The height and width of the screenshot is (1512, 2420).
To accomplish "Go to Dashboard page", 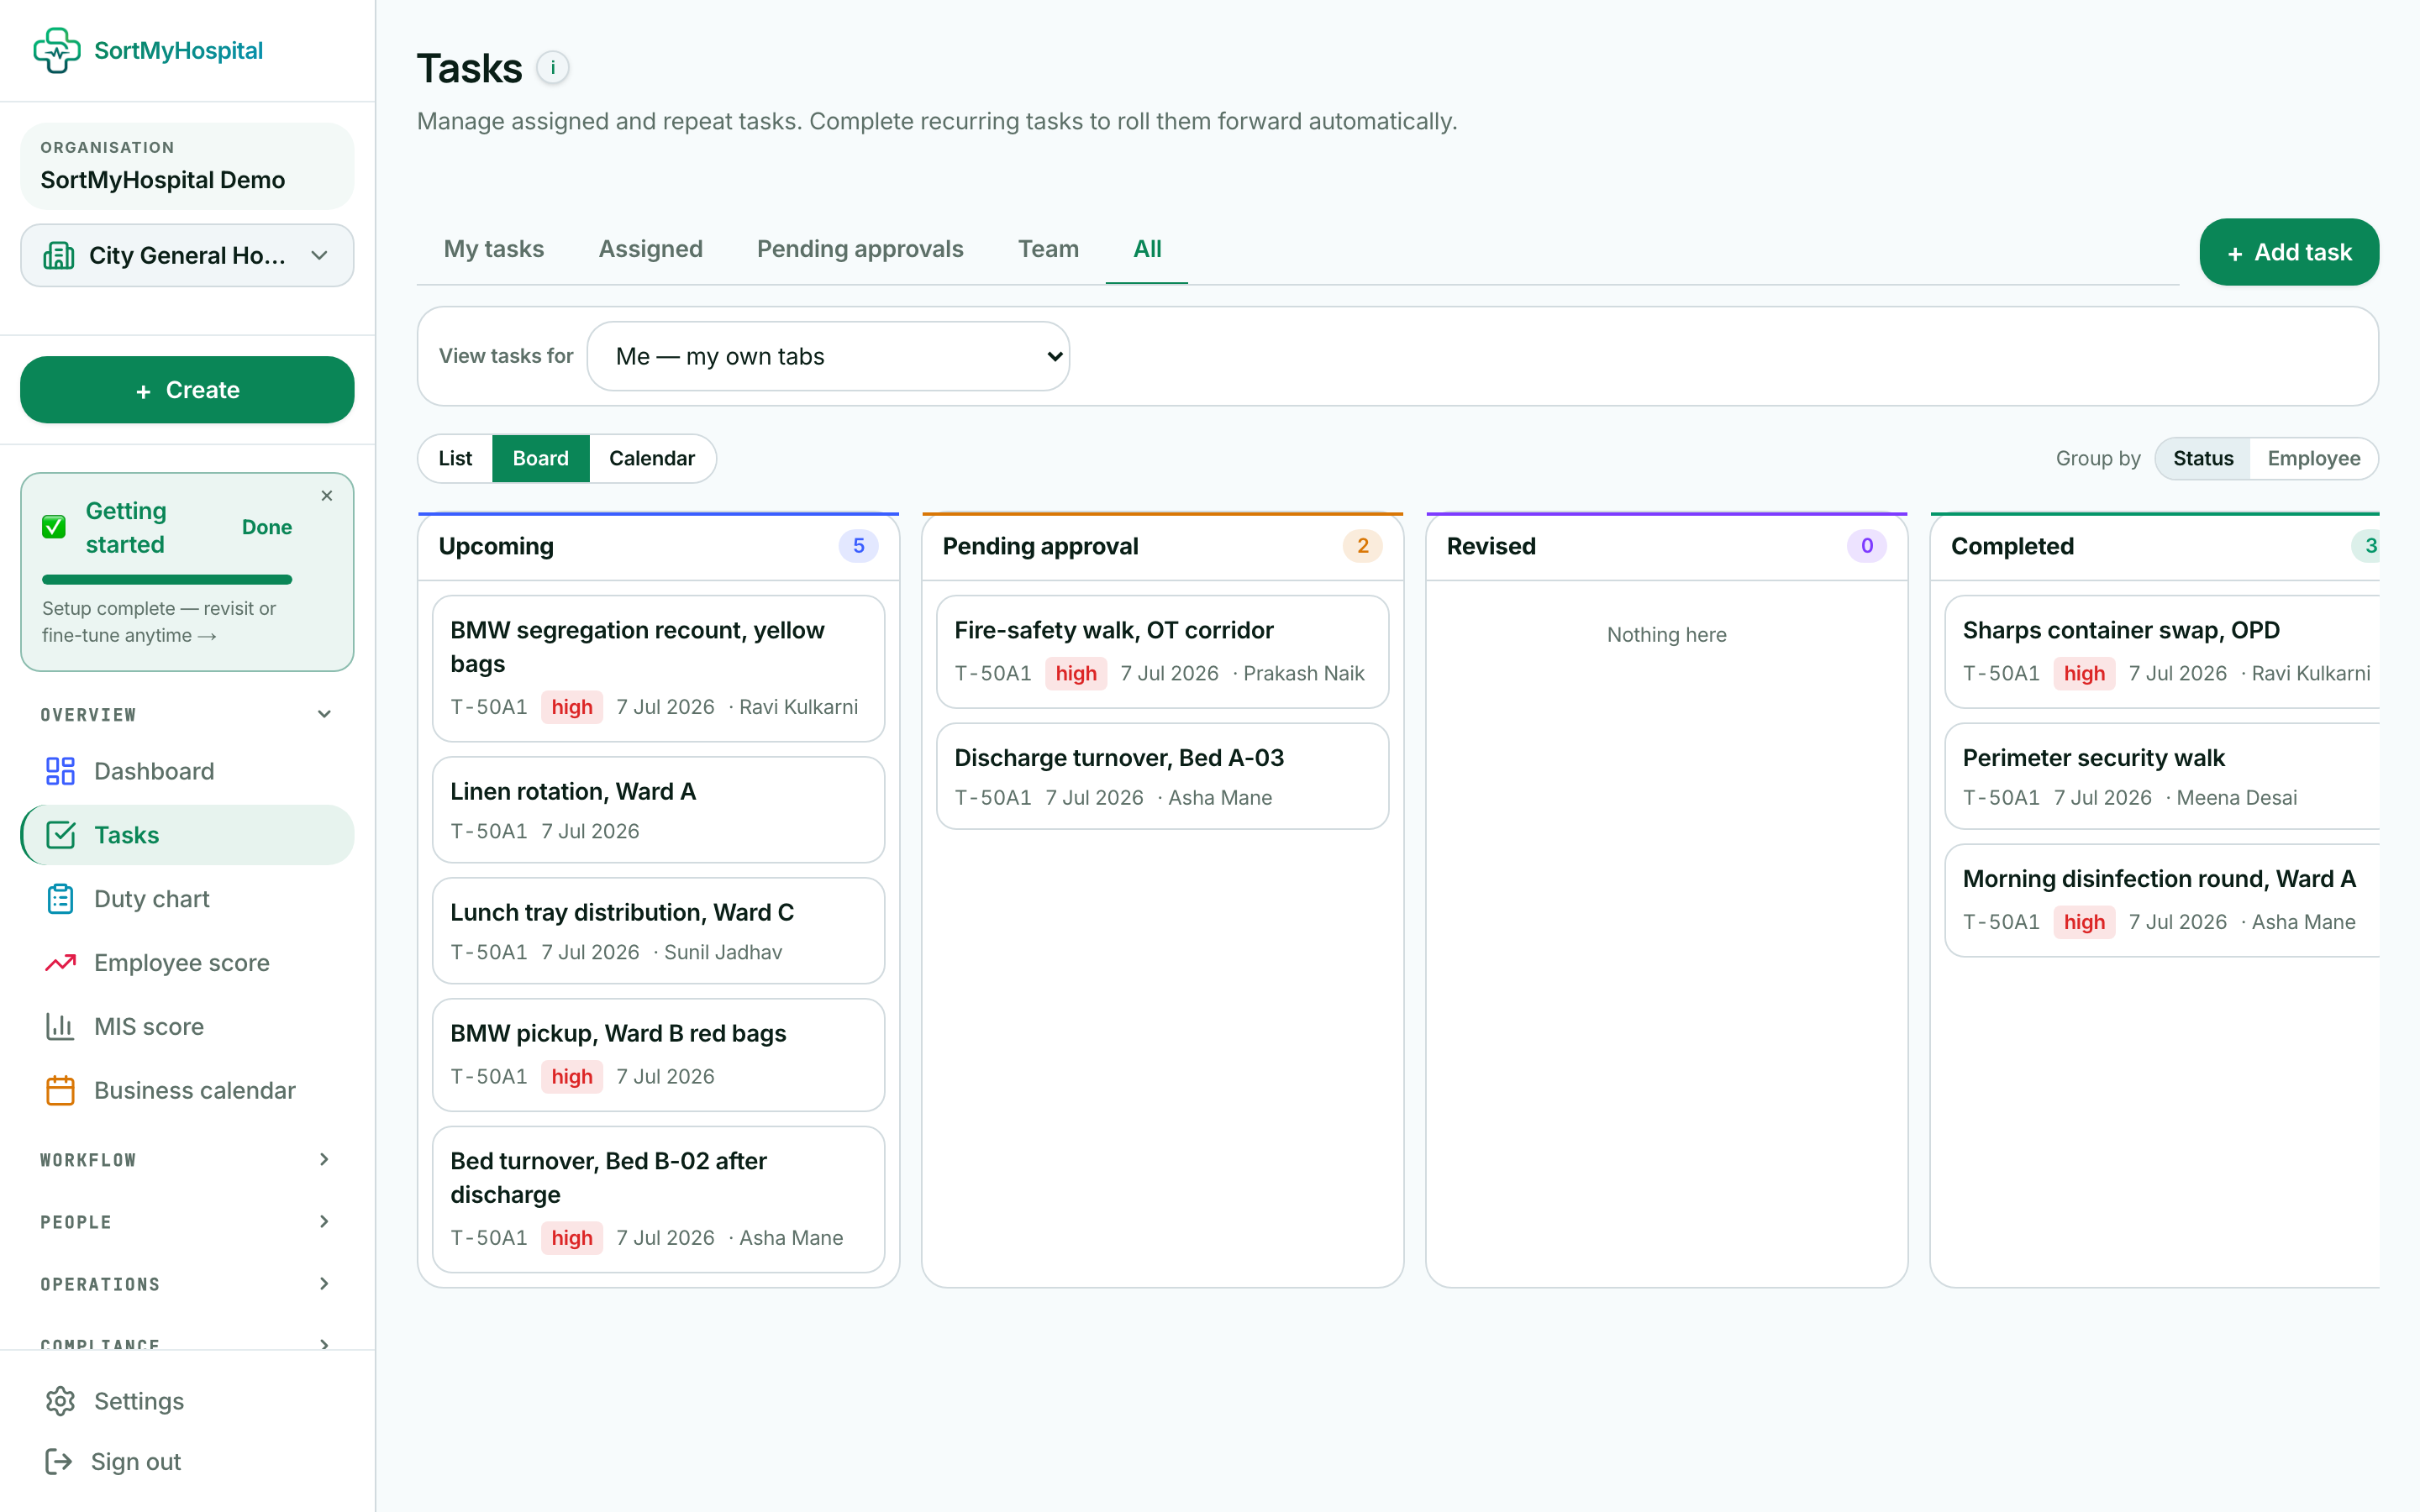I will click(x=187, y=771).
